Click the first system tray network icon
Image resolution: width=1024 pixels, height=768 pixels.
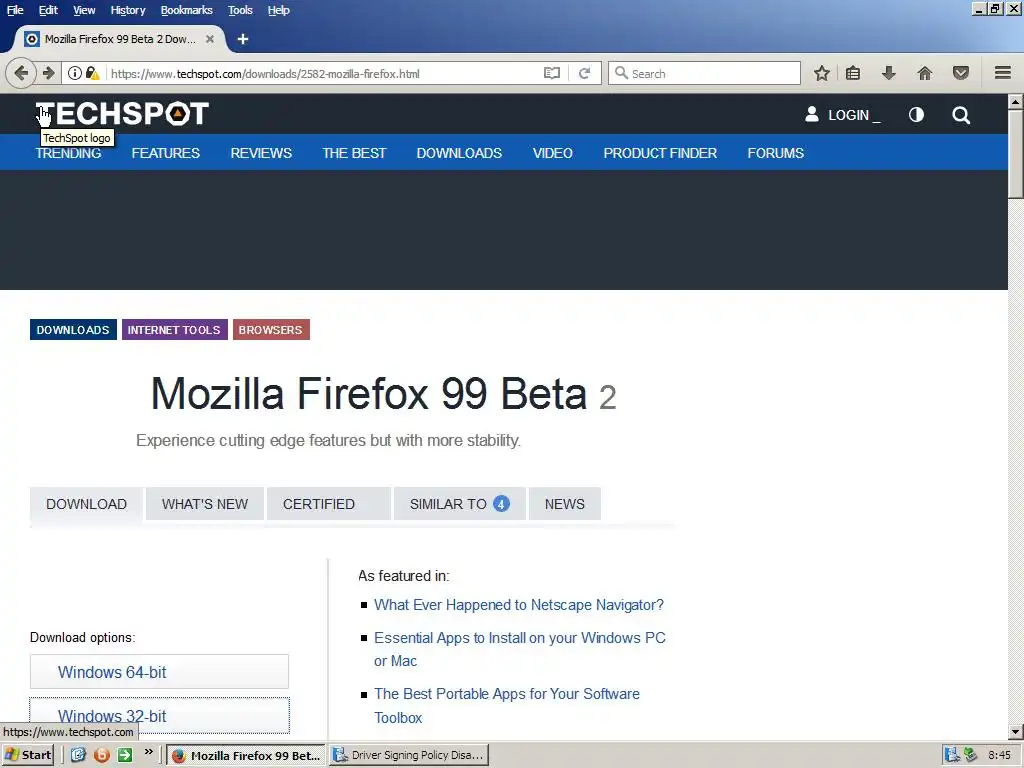pos(952,755)
